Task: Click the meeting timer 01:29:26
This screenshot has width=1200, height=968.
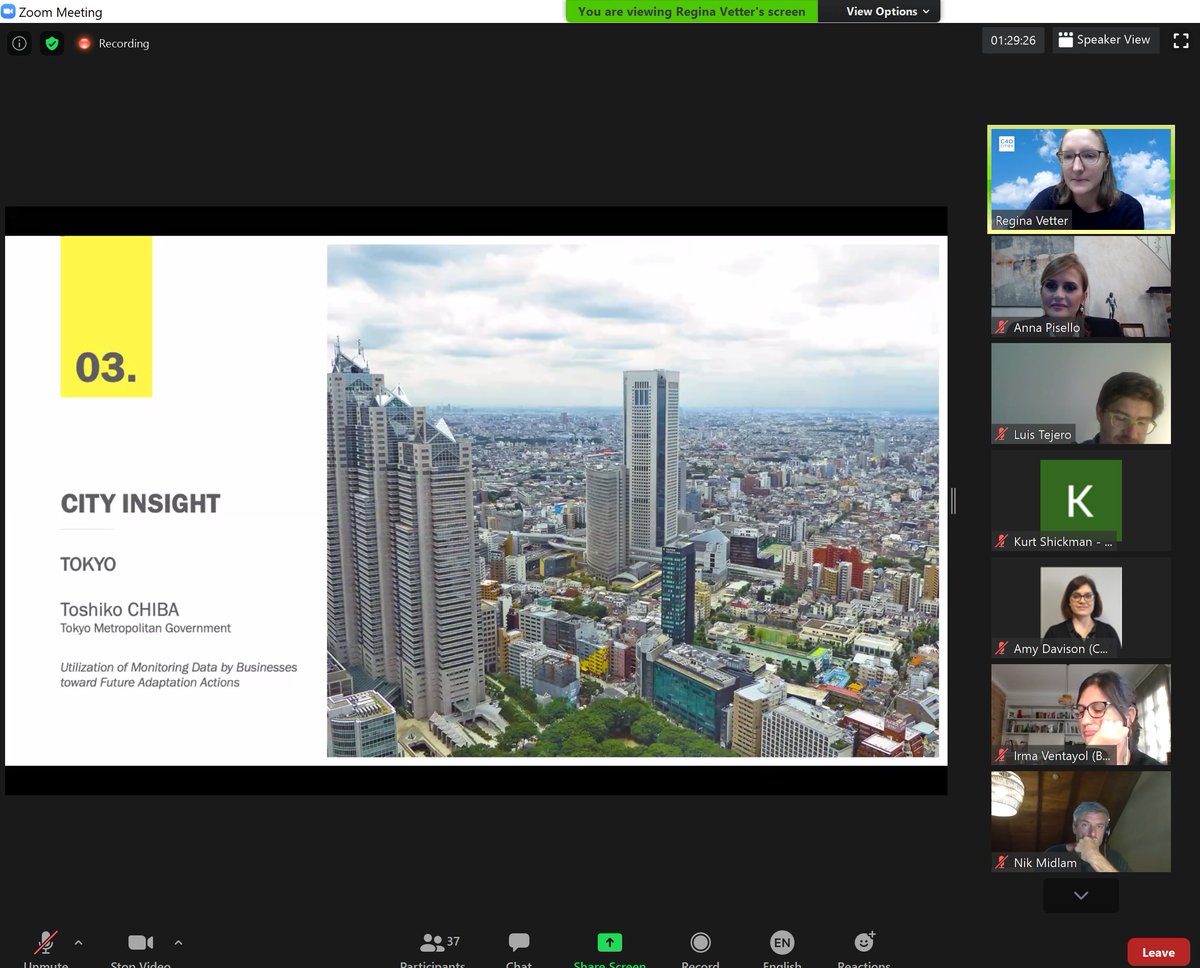Action: pyautogui.click(x=1013, y=40)
